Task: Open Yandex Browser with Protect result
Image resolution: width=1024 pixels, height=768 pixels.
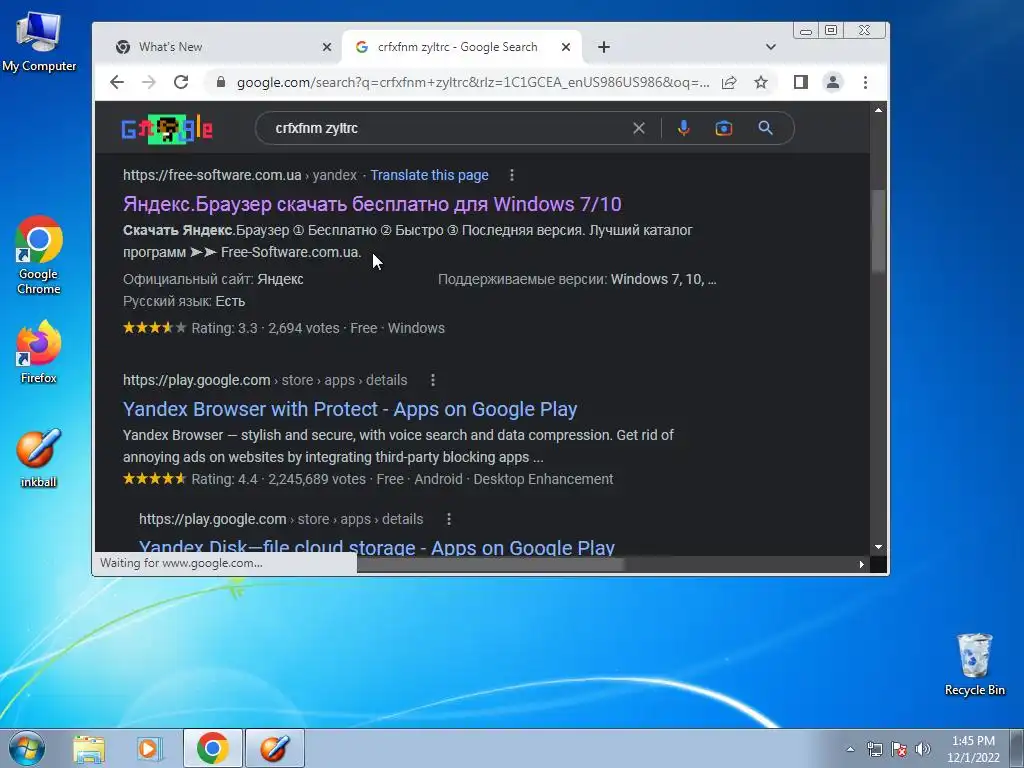Action: click(x=350, y=409)
